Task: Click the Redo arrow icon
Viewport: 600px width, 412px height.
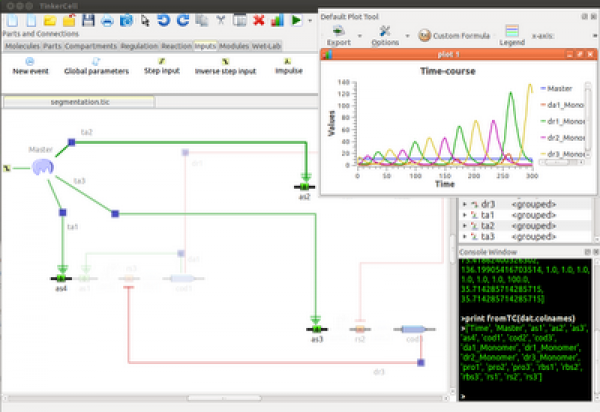Action: point(182,19)
